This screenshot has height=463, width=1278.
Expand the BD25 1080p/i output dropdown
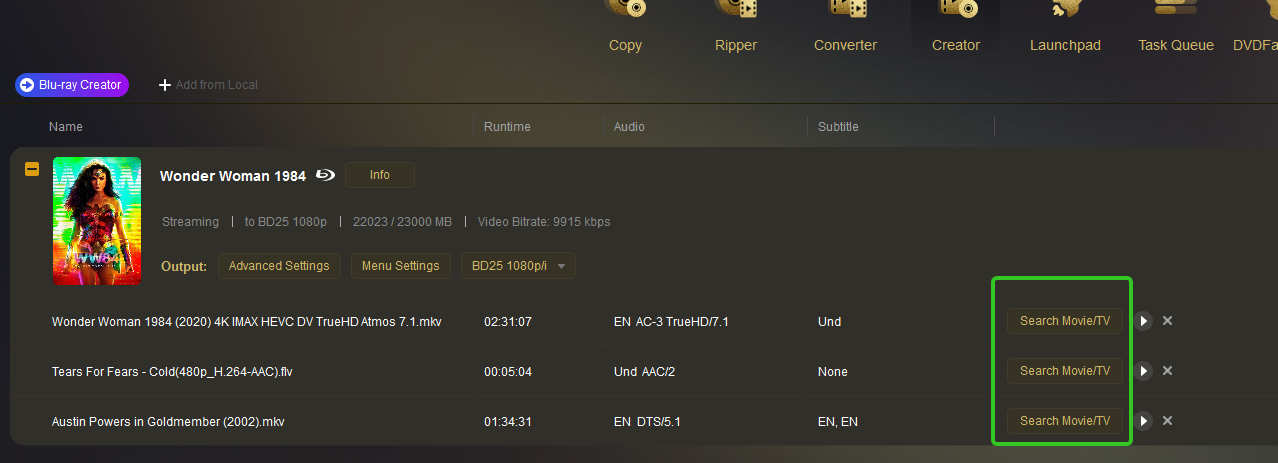(x=518, y=266)
